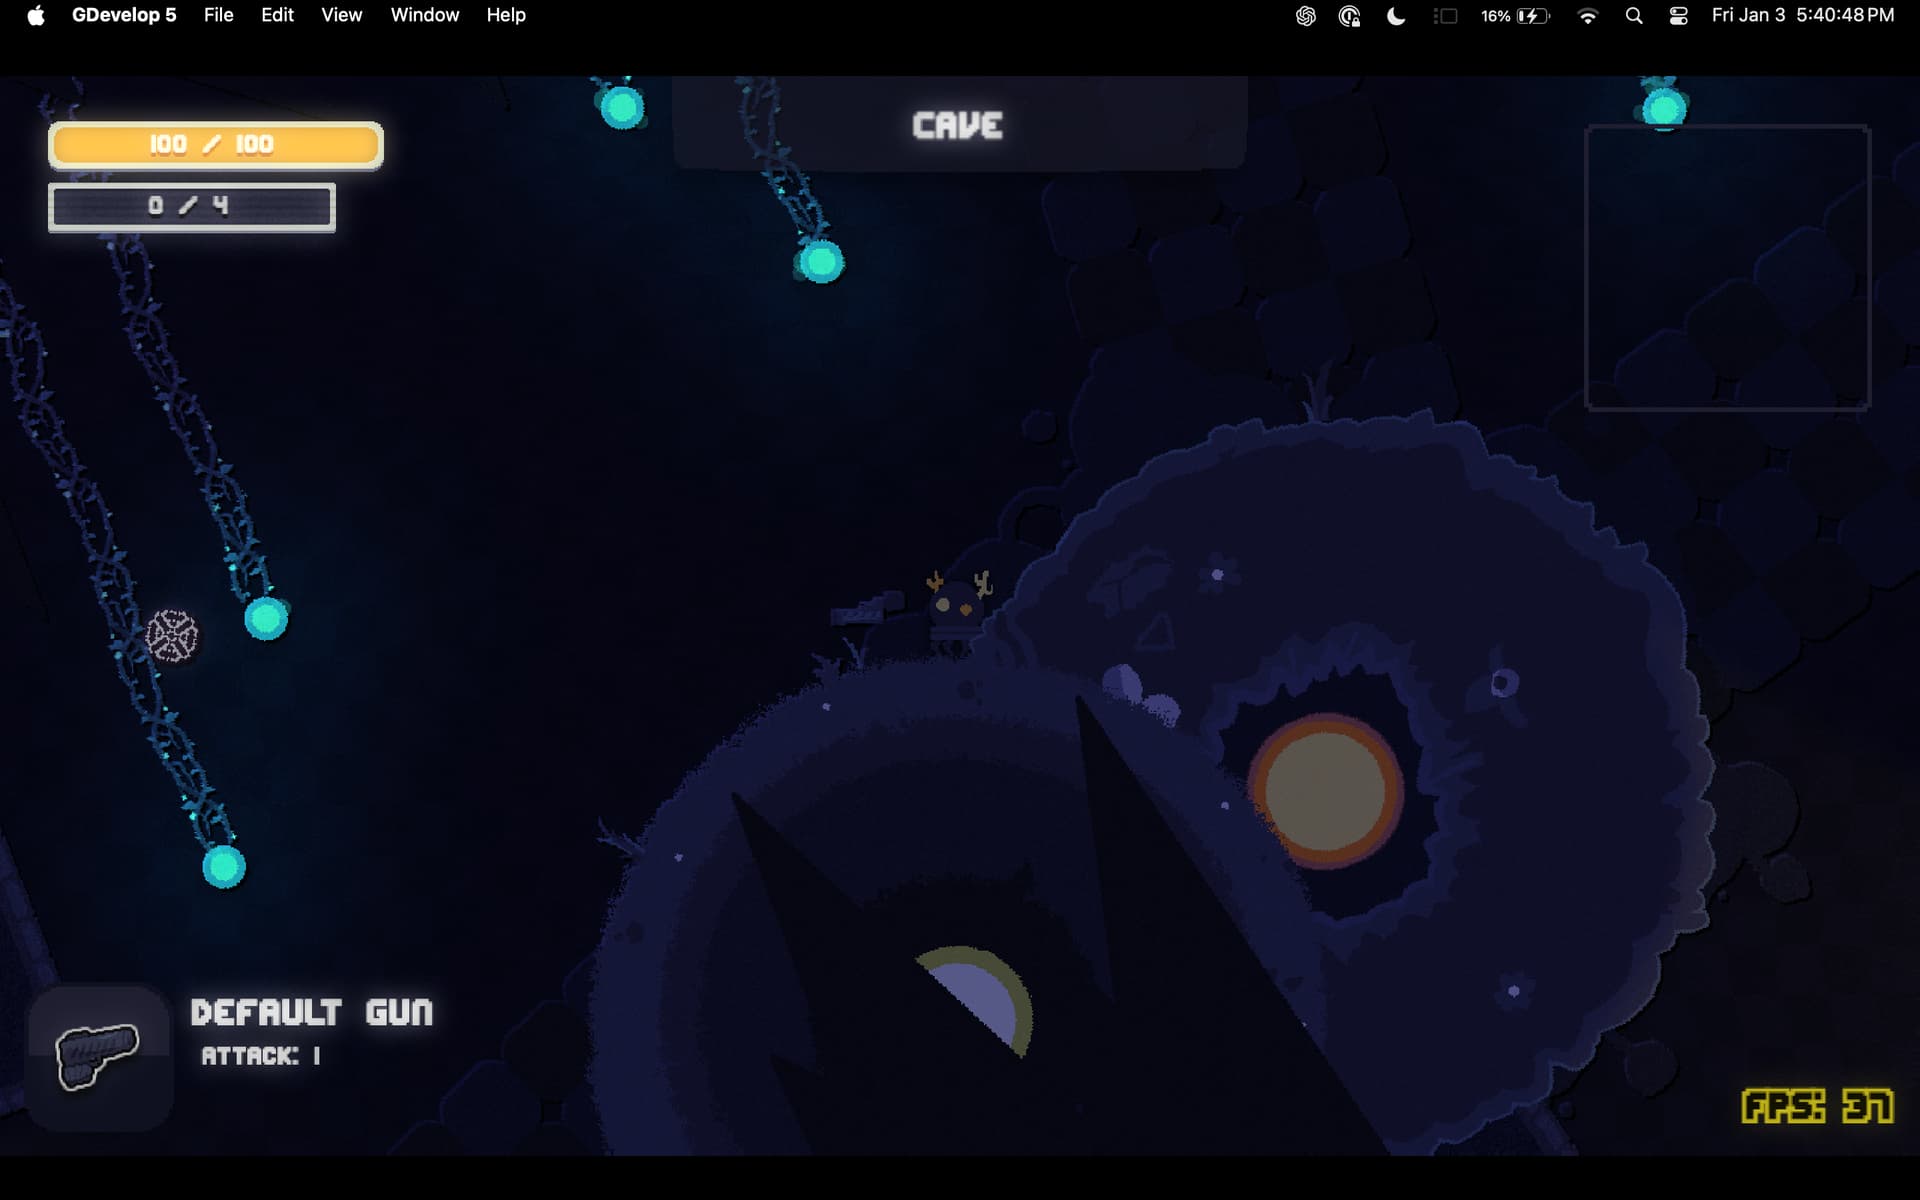Open the Help menu
Viewport: 1920px width, 1200px height.
pos(506,15)
